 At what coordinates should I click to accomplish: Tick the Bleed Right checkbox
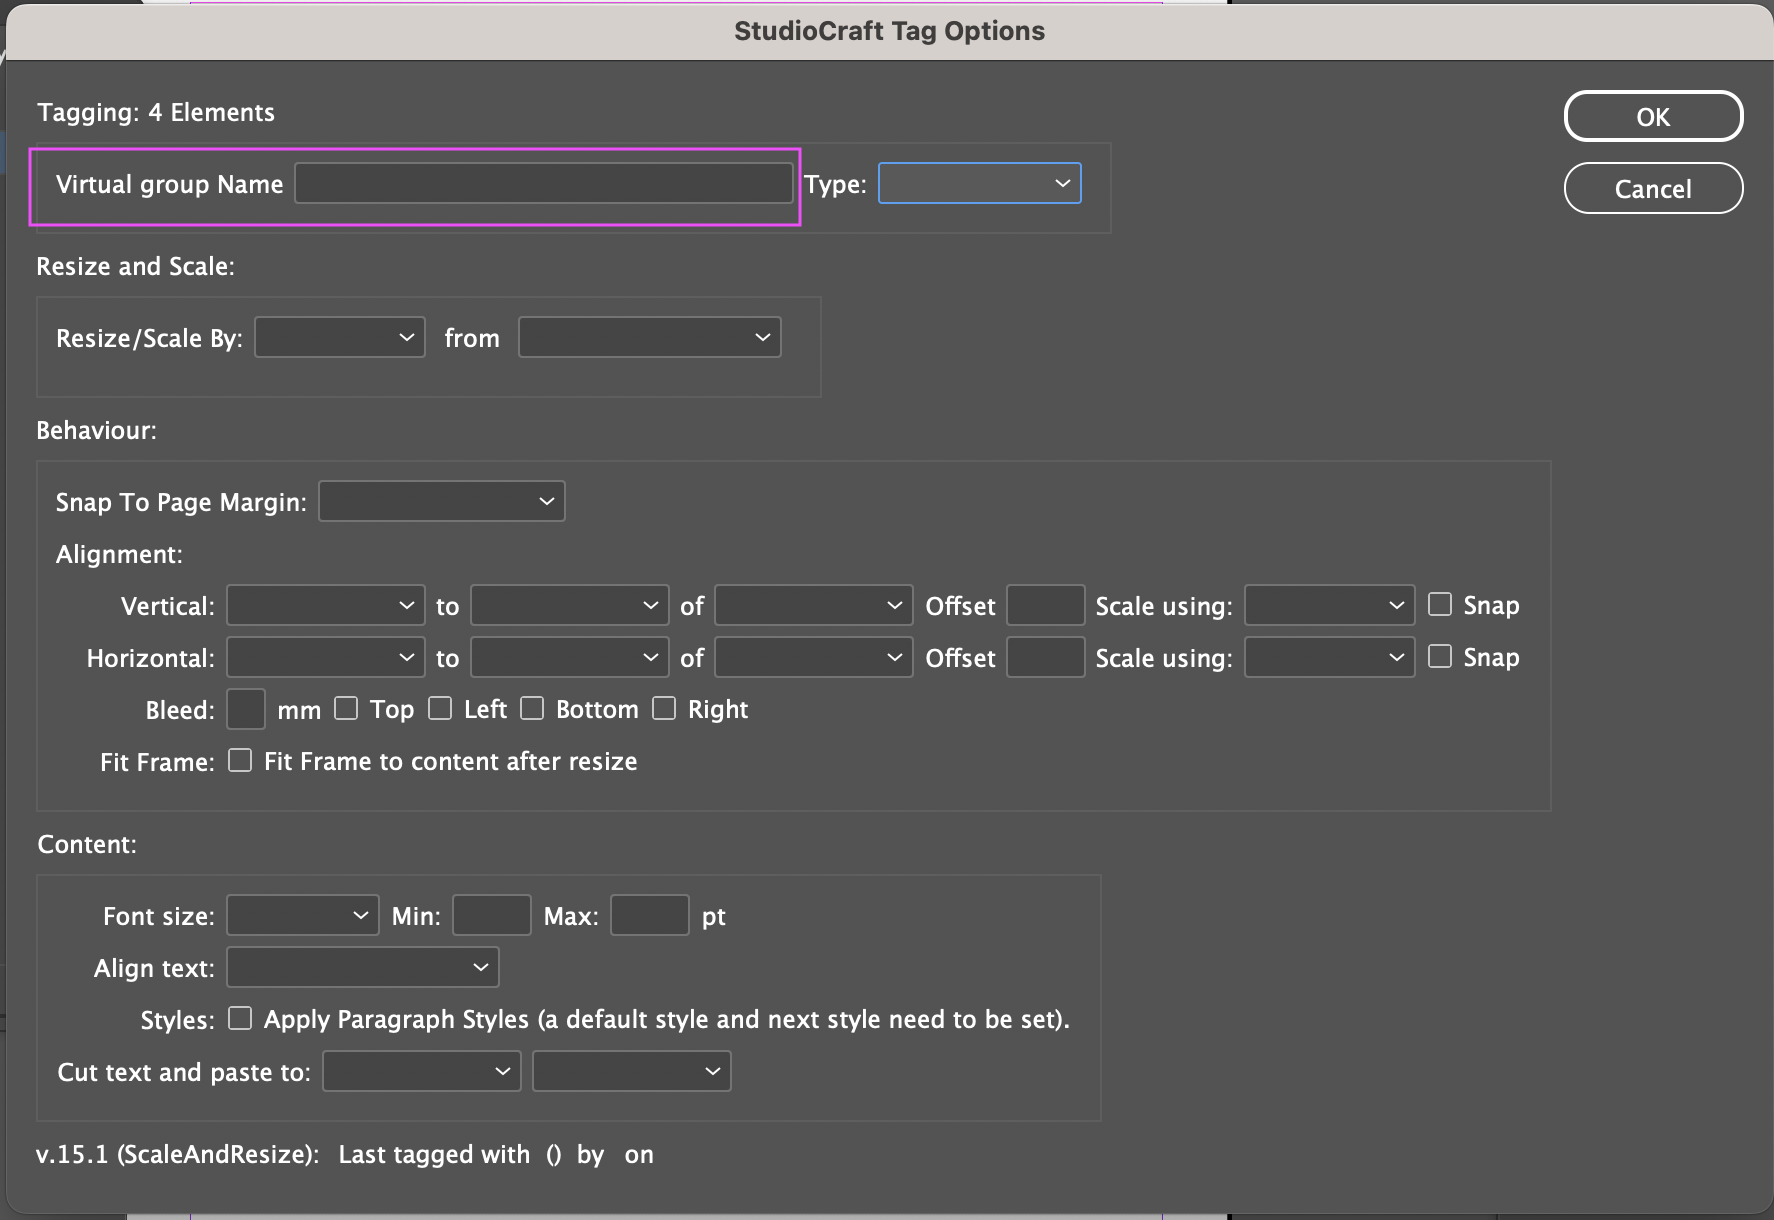[x=664, y=708]
